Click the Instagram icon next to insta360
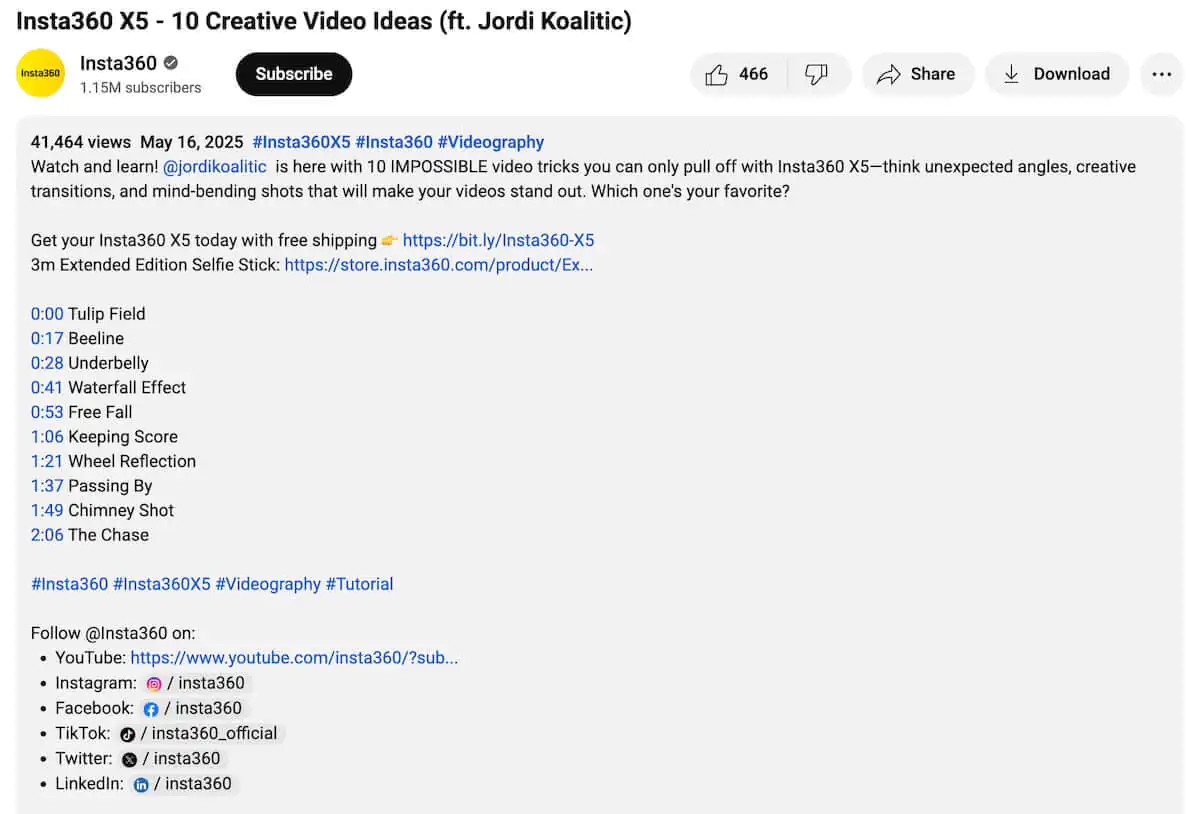1200x814 pixels. pos(153,683)
